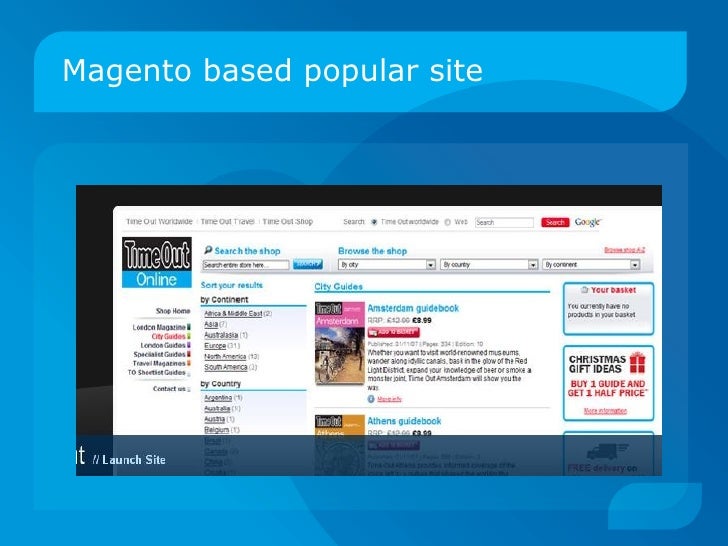
Task: Open City Guides category in sidebar
Action: pos(169,336)
